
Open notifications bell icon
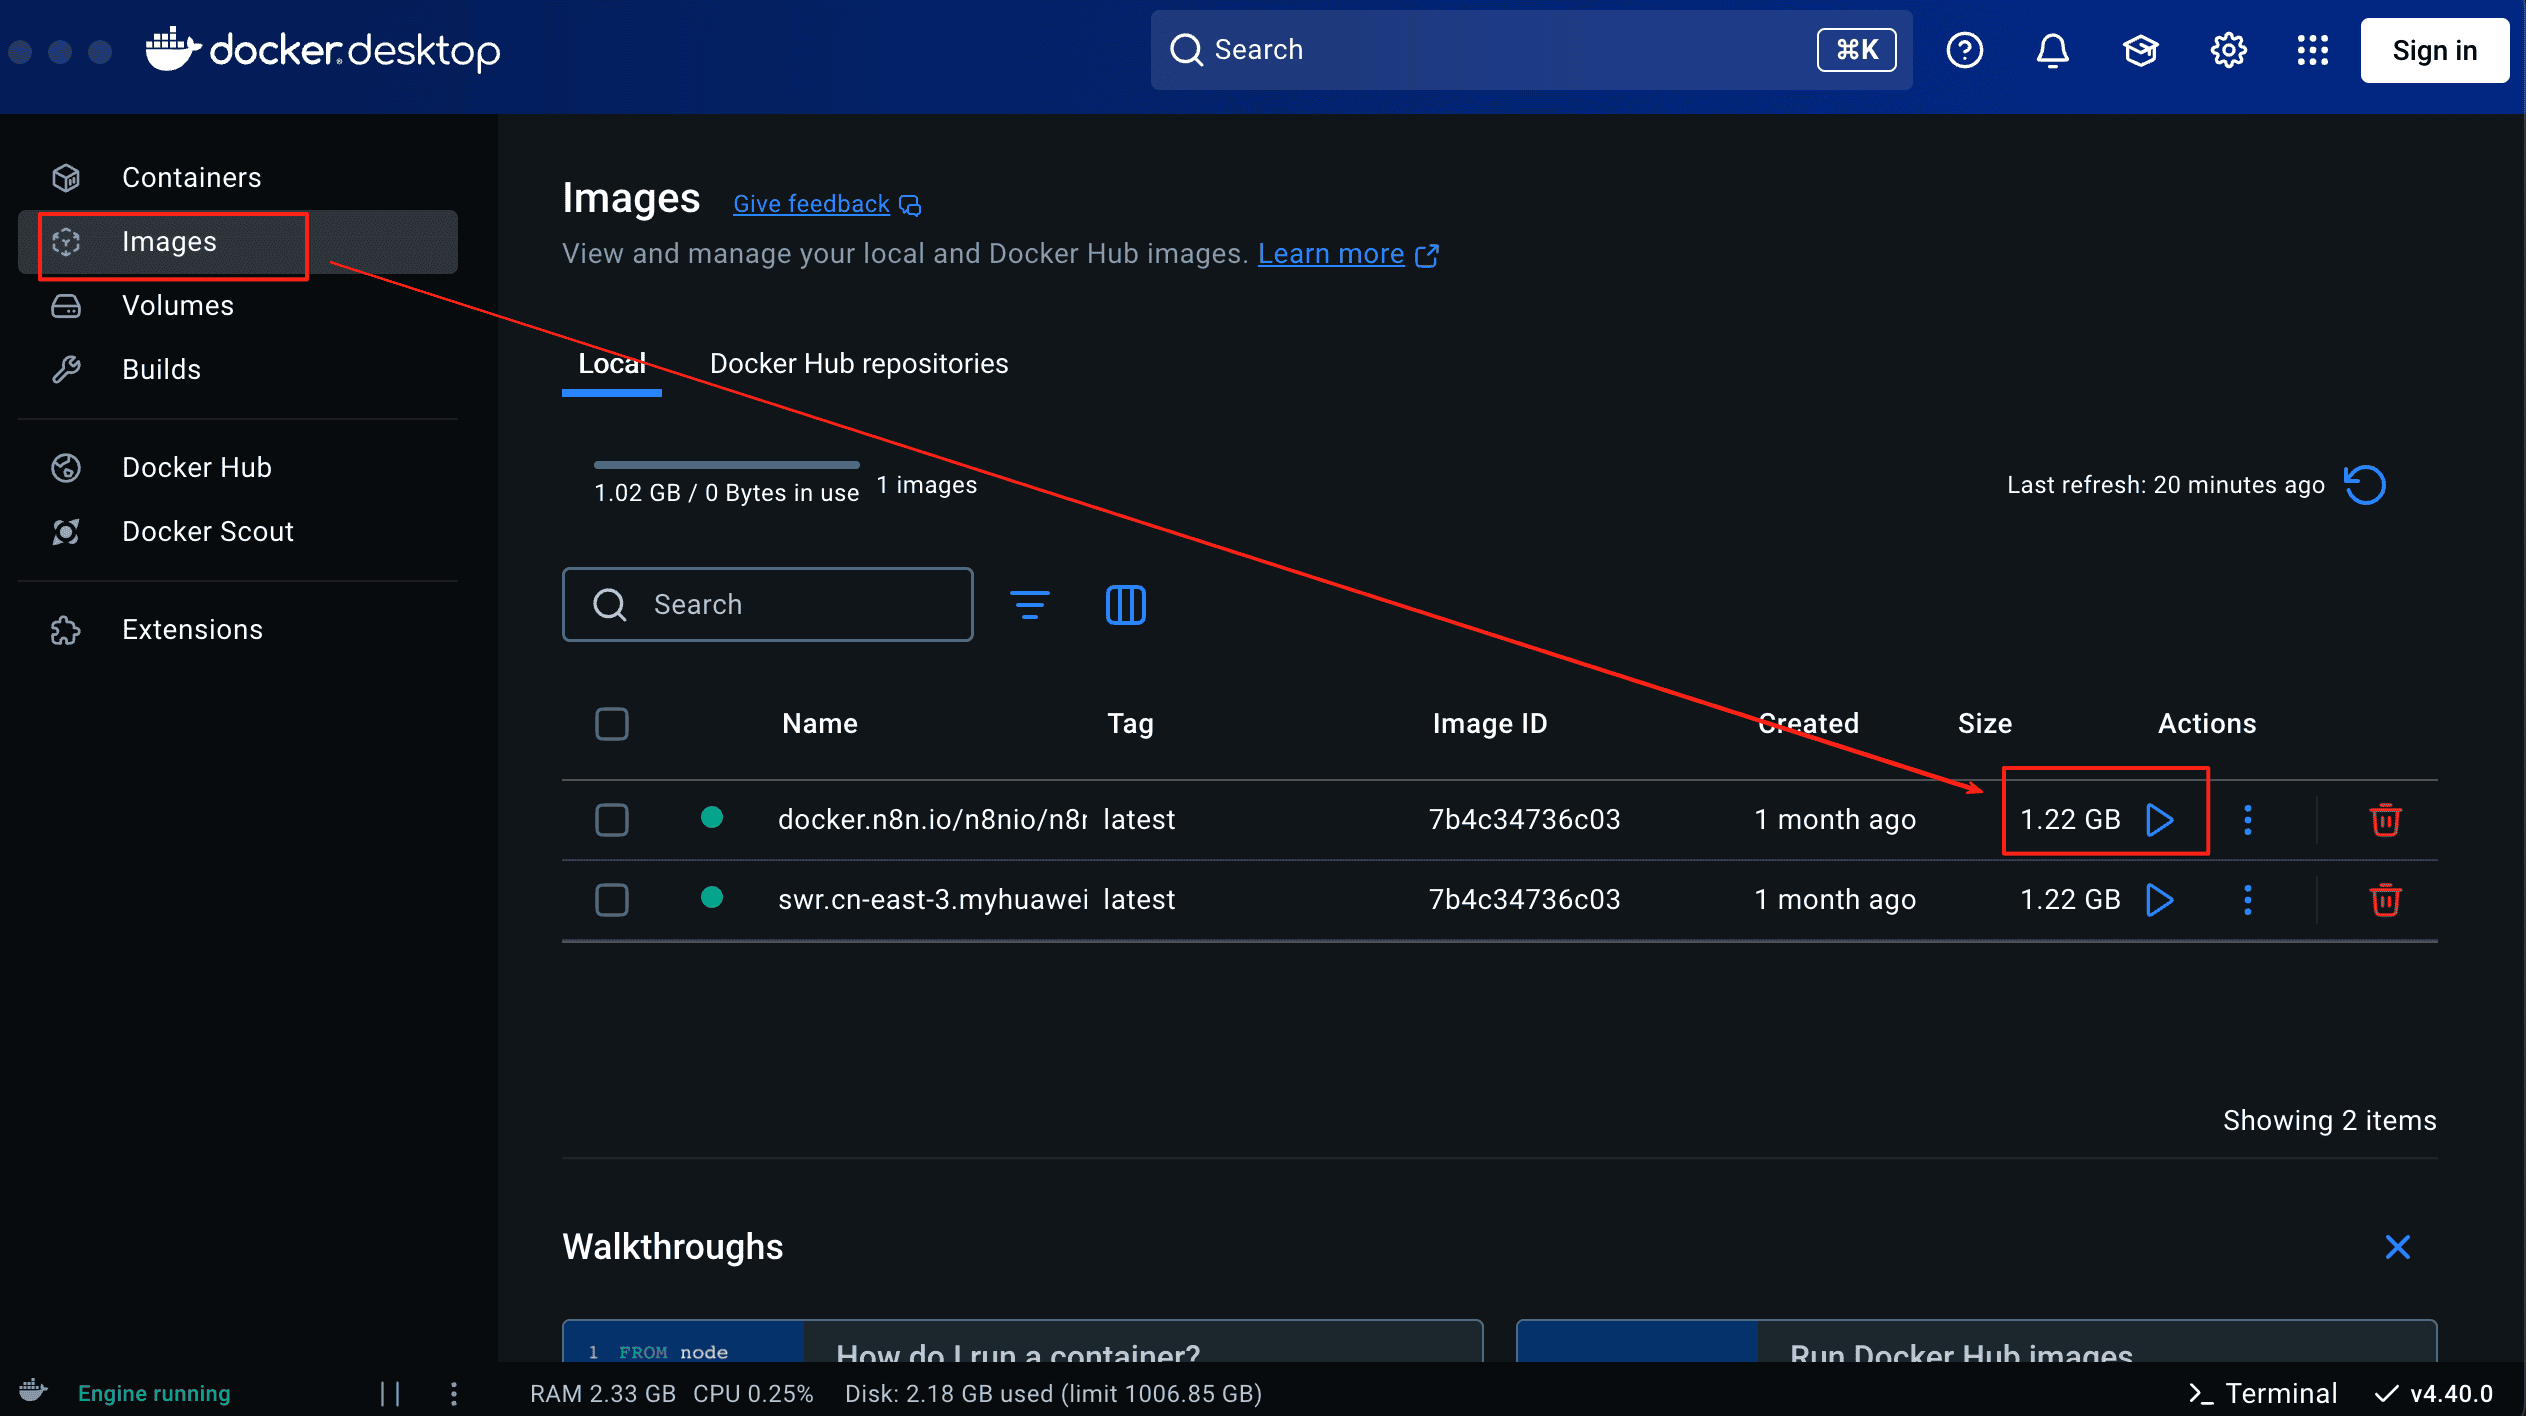pyautogui.click(x=2052, y=50)
